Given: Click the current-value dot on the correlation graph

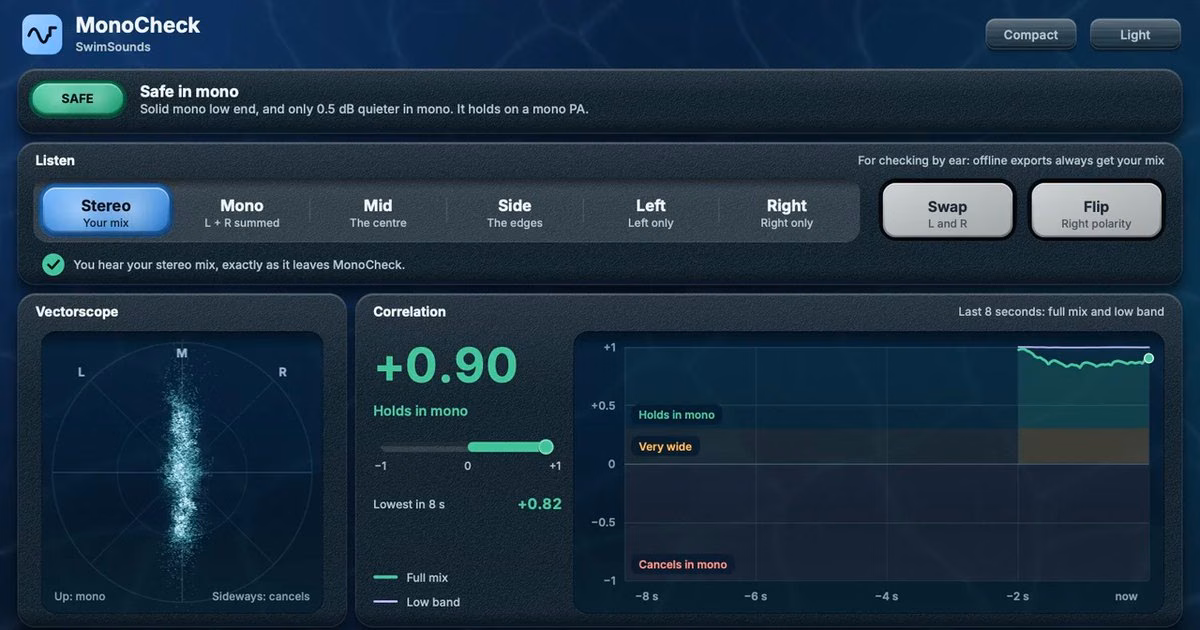Looking at the screenshot, I should (1149, 358).
